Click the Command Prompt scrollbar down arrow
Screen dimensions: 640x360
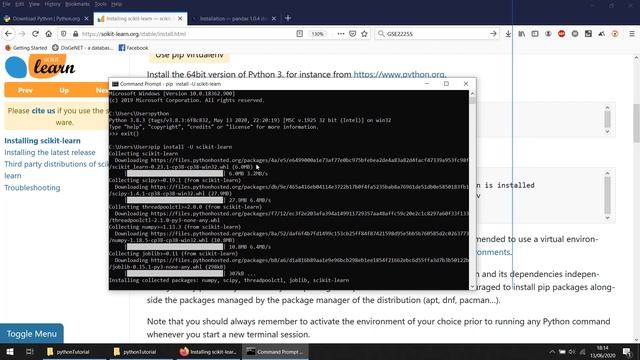click(472, 287)
